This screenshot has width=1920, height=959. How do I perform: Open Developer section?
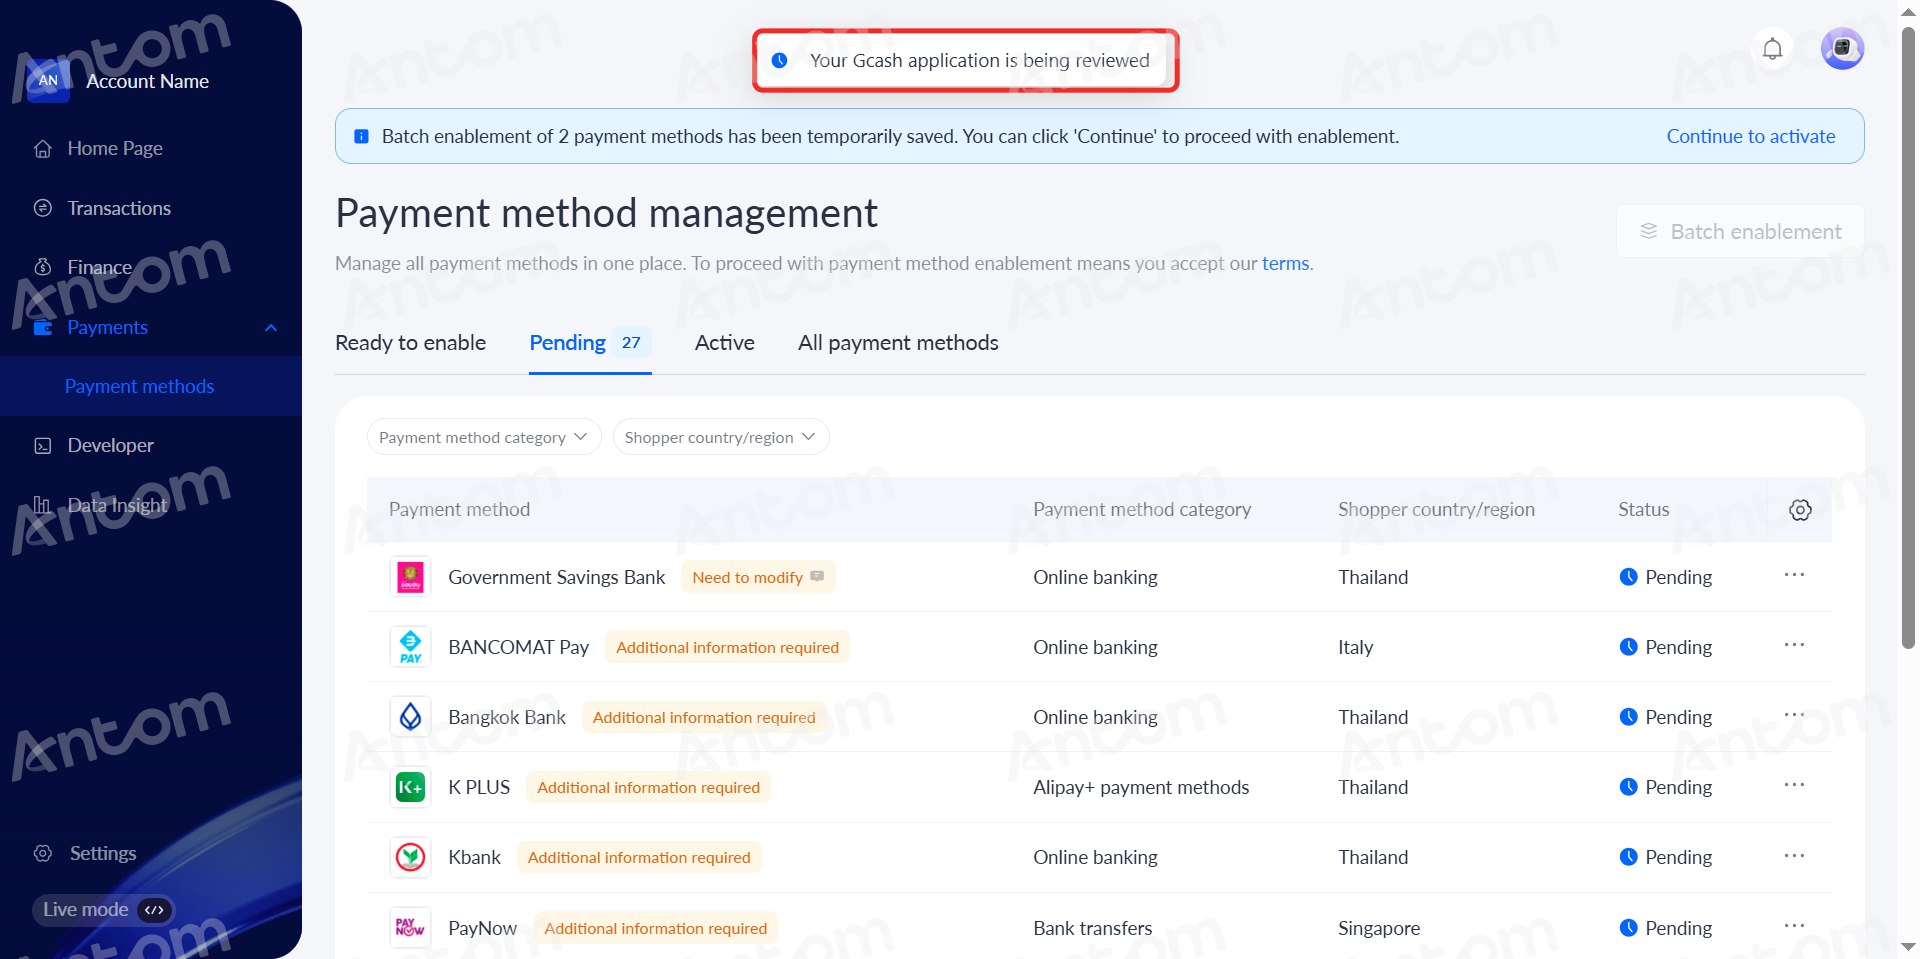[110, 445]
